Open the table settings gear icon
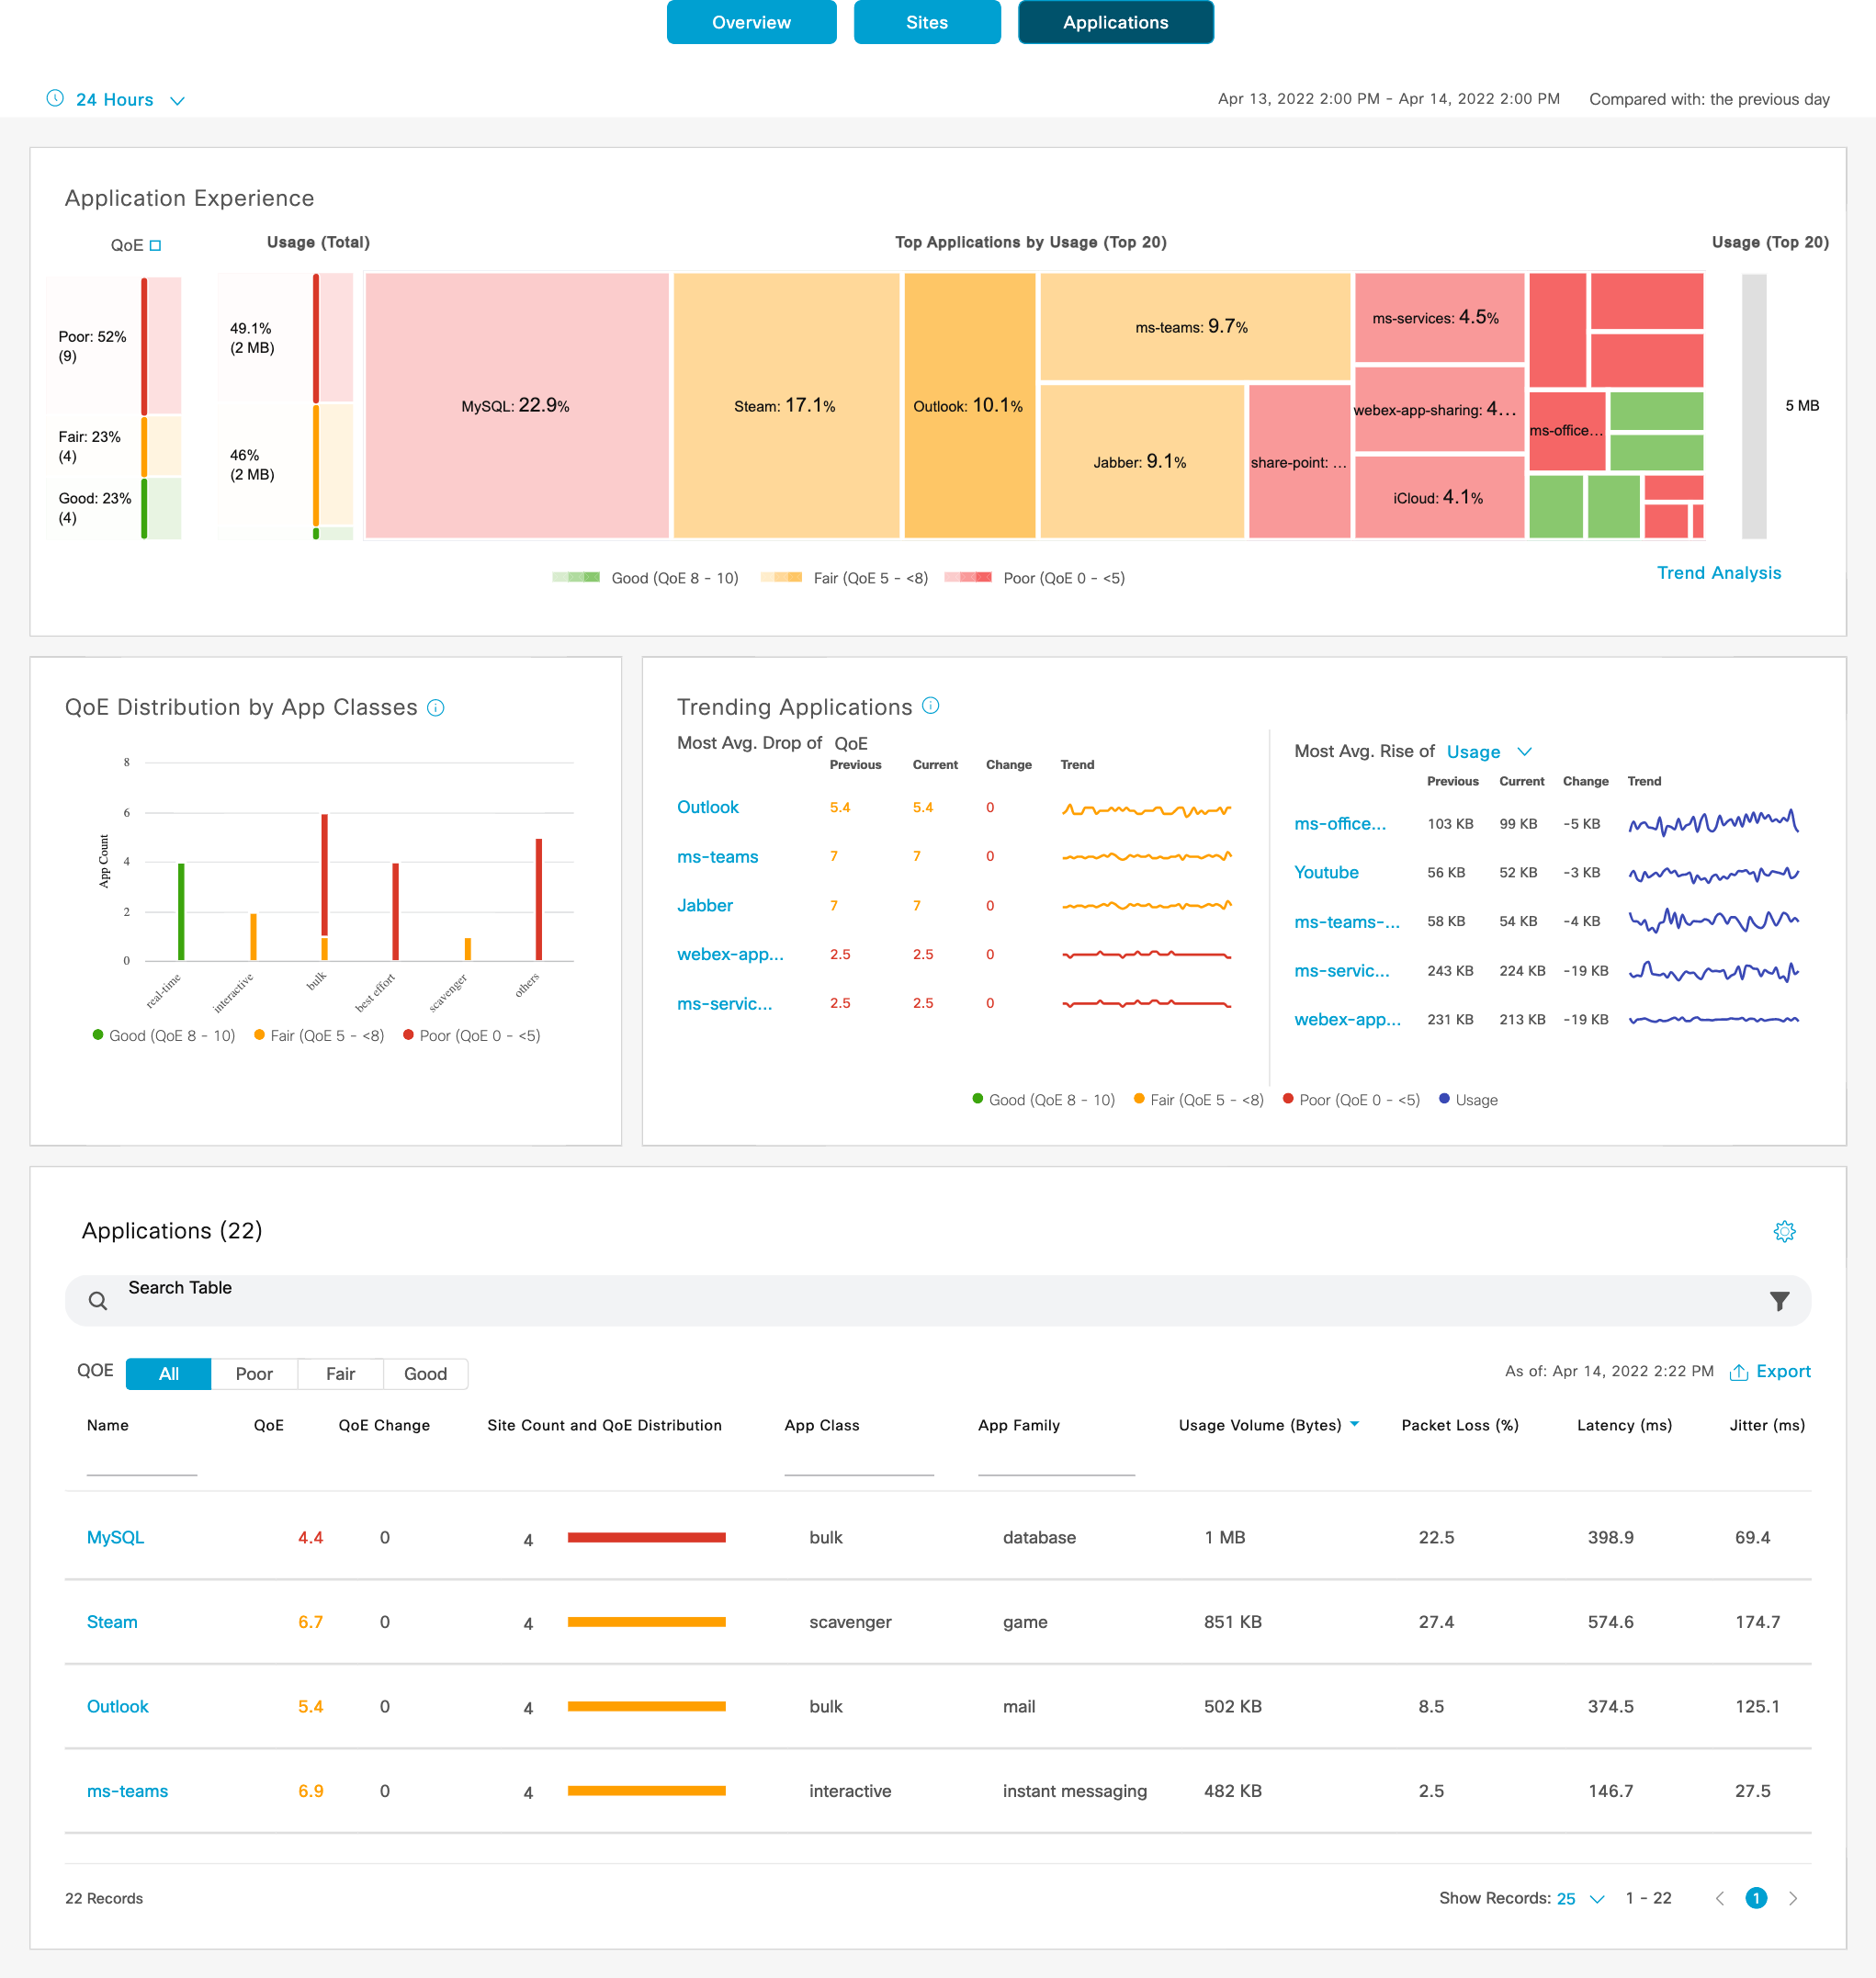1876x1978 pixels. [x=1784, y=1231]
